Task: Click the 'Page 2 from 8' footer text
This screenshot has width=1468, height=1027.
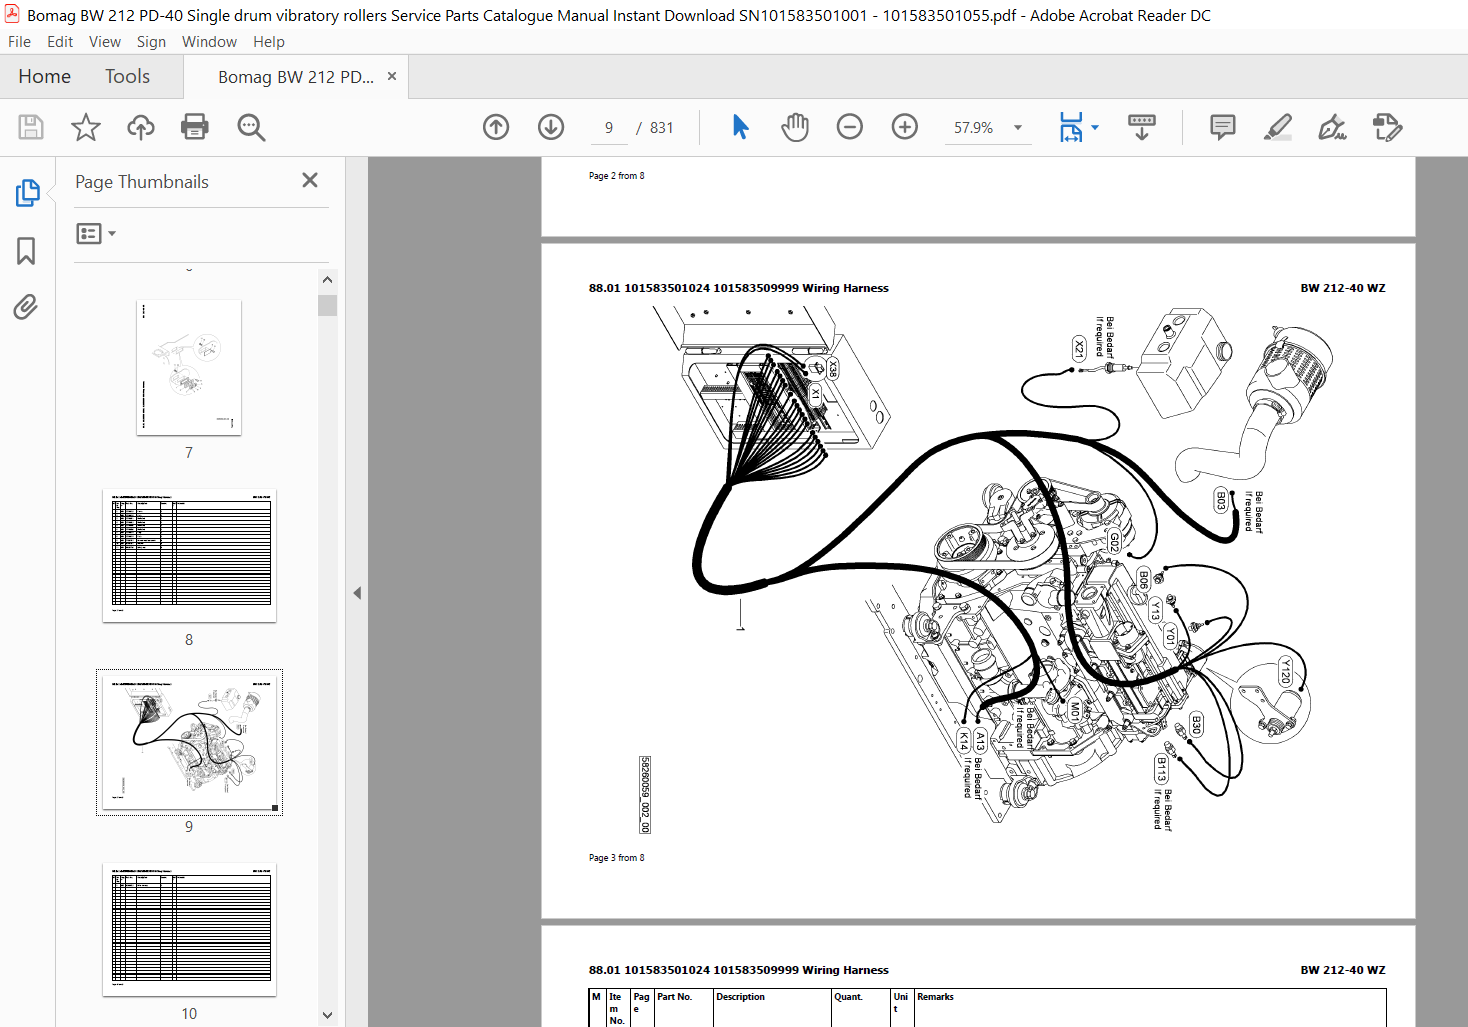Action: [616, 176]
